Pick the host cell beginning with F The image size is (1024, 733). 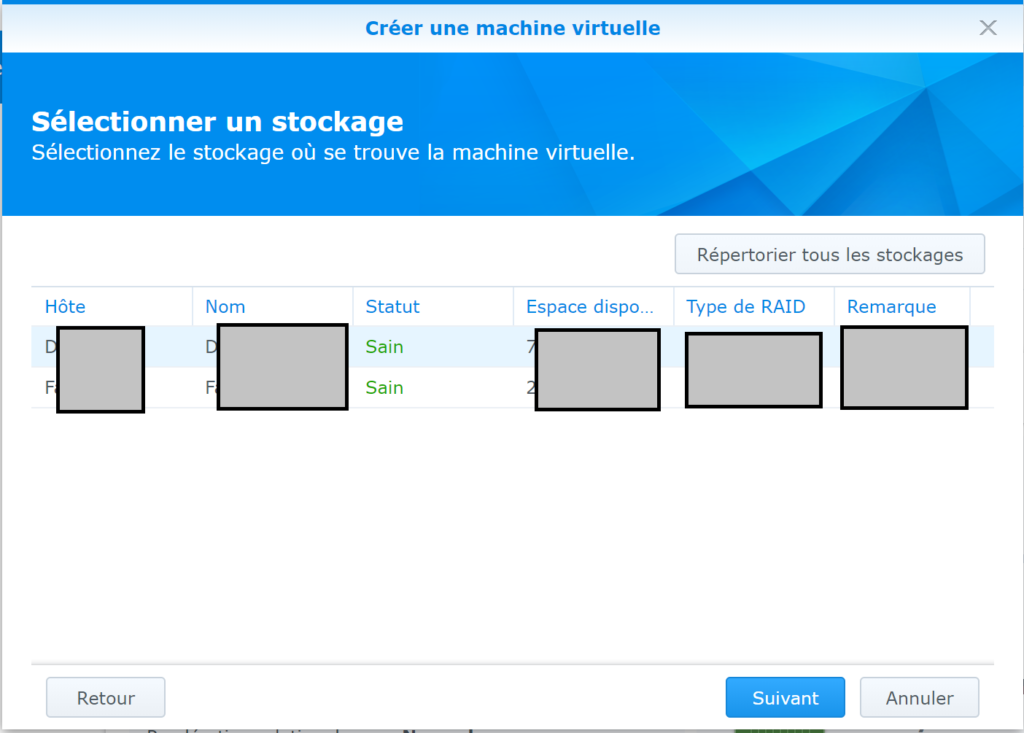49,388
